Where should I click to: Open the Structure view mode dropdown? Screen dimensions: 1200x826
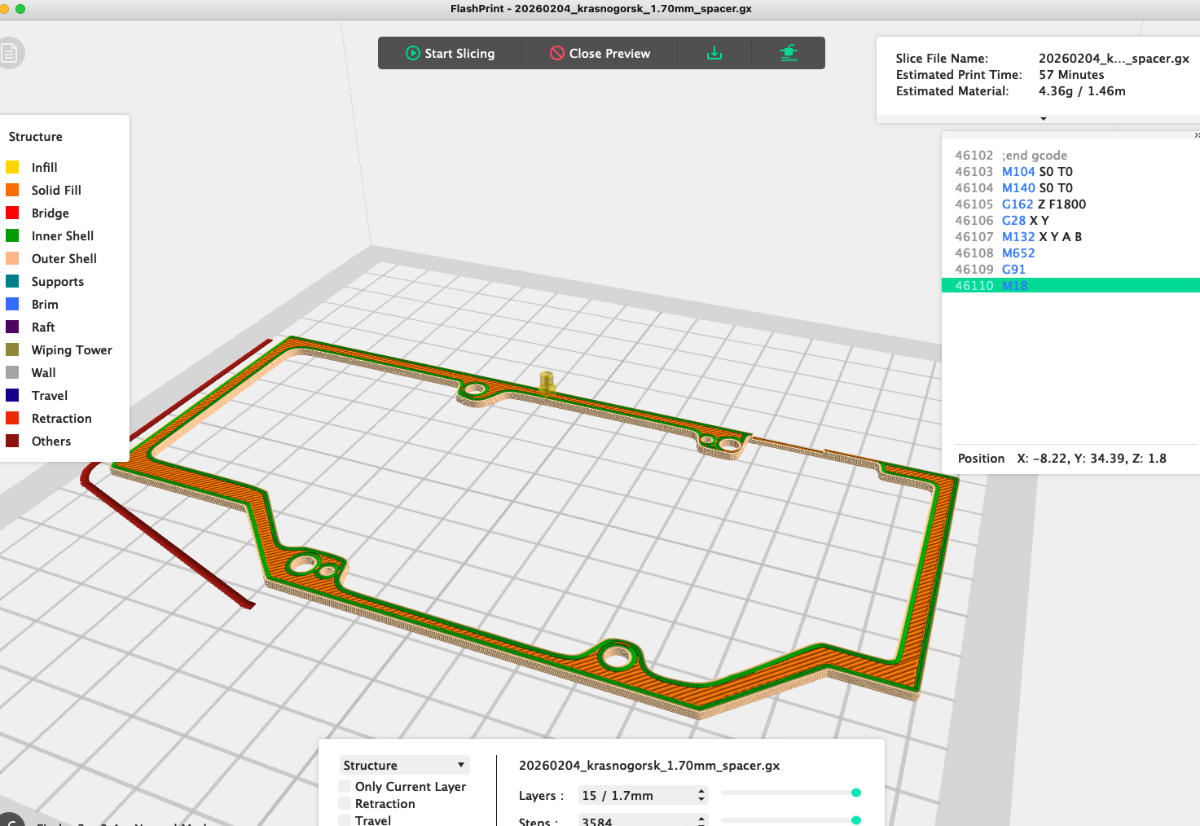point(404,765)
